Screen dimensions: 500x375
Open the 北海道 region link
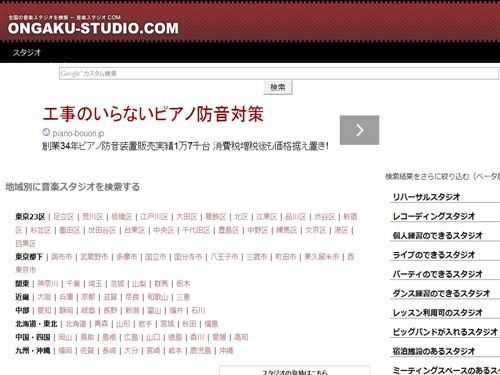click(x=76, y=324)
